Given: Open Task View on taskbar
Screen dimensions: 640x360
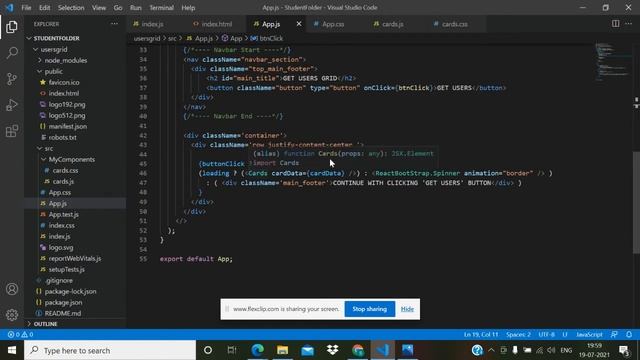Looking at the screenshot, I should coord(232,350).
